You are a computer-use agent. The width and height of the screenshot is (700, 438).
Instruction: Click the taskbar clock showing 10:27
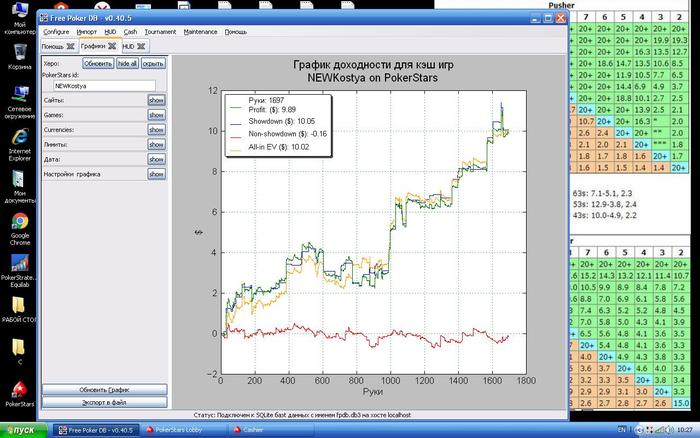pyautogui.click(x=684, y=430)
